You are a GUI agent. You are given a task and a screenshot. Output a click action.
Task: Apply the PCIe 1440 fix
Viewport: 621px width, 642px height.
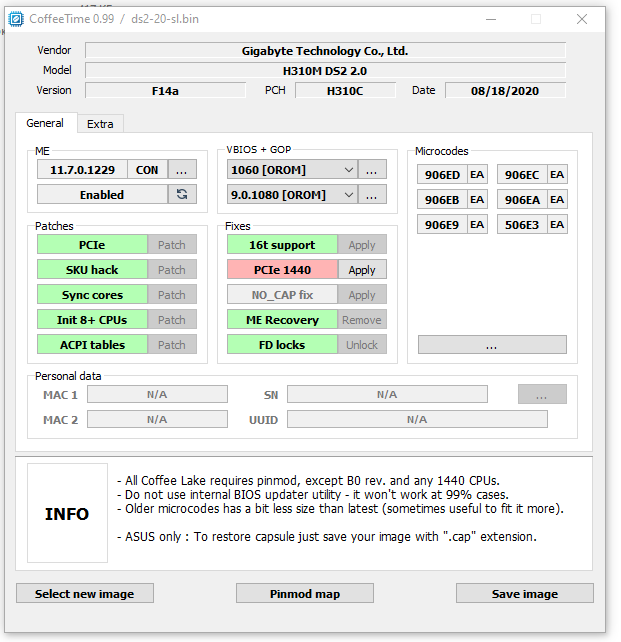(x=362, y=269)
